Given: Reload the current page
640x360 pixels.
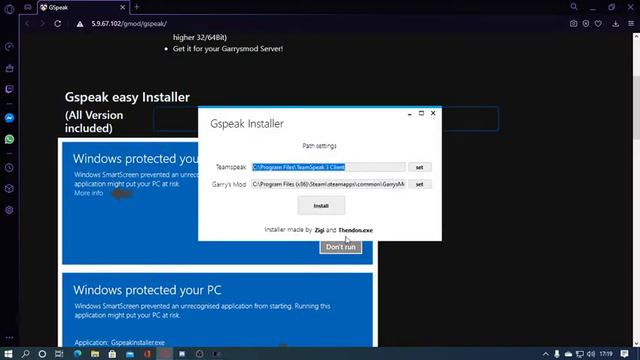Looking at the screenshot, I should (58, 24).
